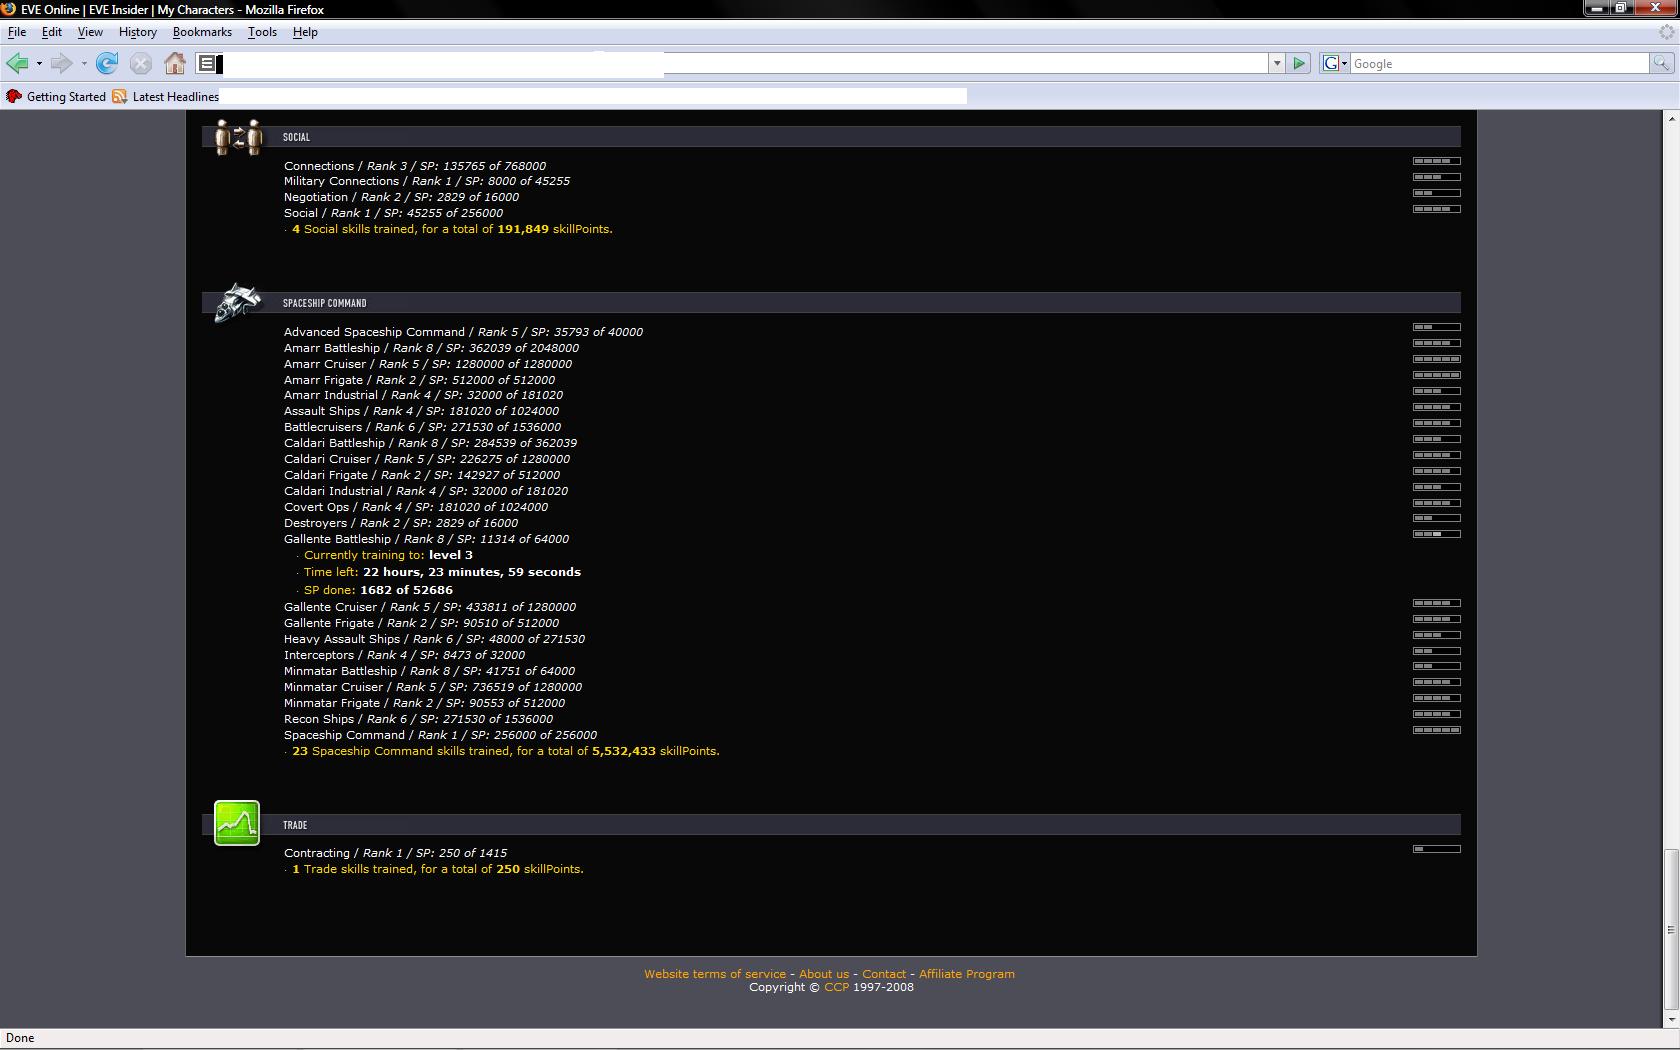1680x1050 pixels.
Task: Click the 'Recon Ships' skill row text
Action: coord(418,719)
